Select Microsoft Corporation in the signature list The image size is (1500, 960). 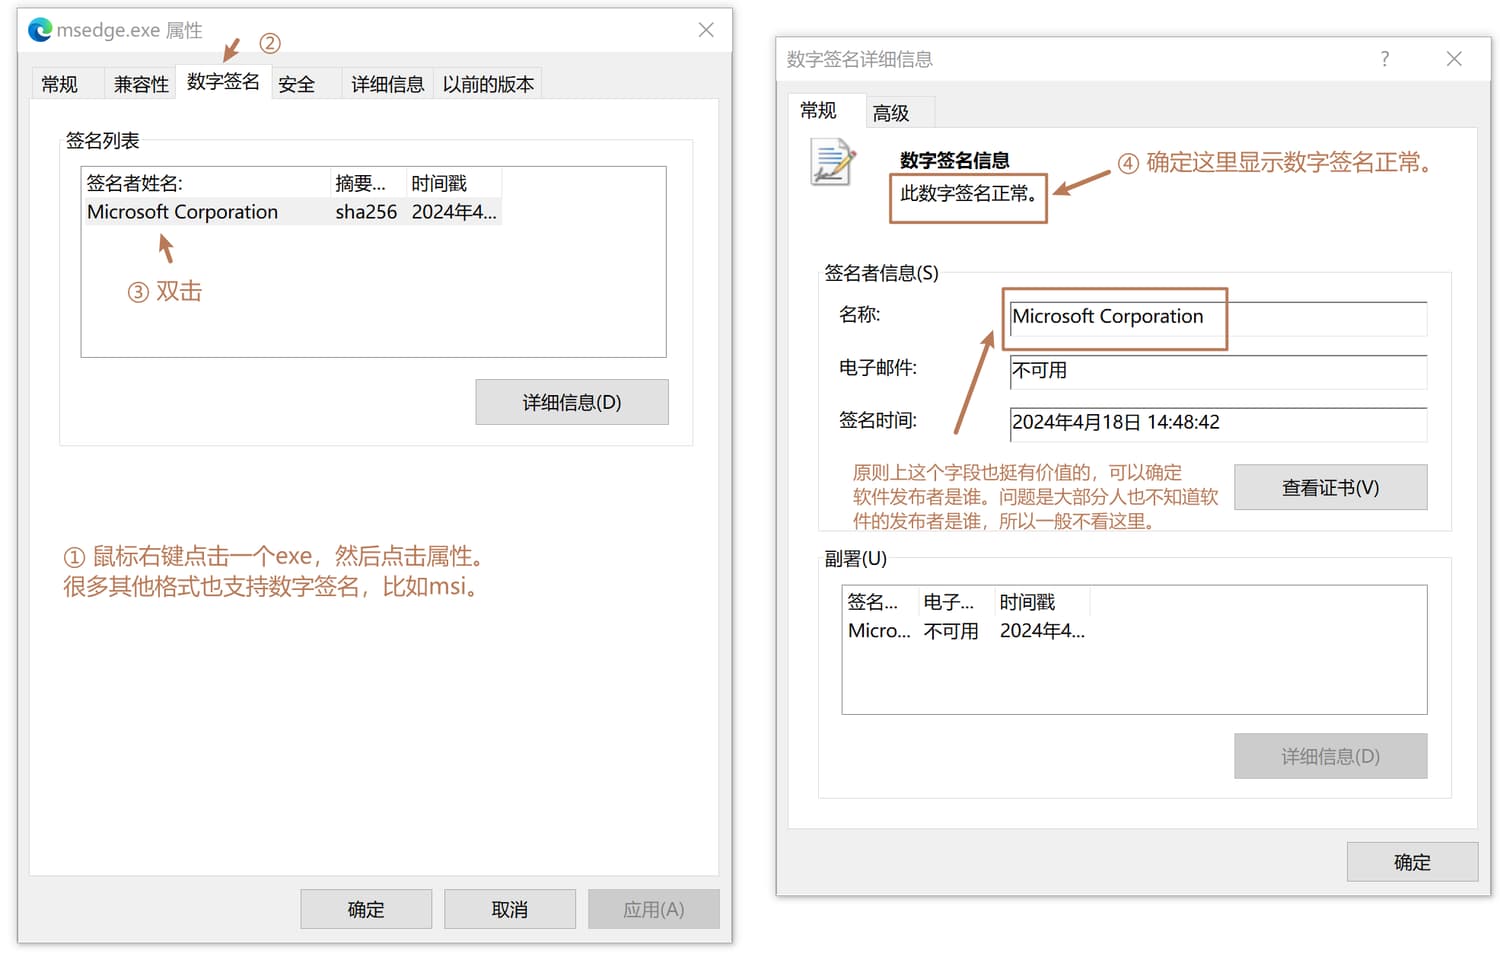point(182,212)
